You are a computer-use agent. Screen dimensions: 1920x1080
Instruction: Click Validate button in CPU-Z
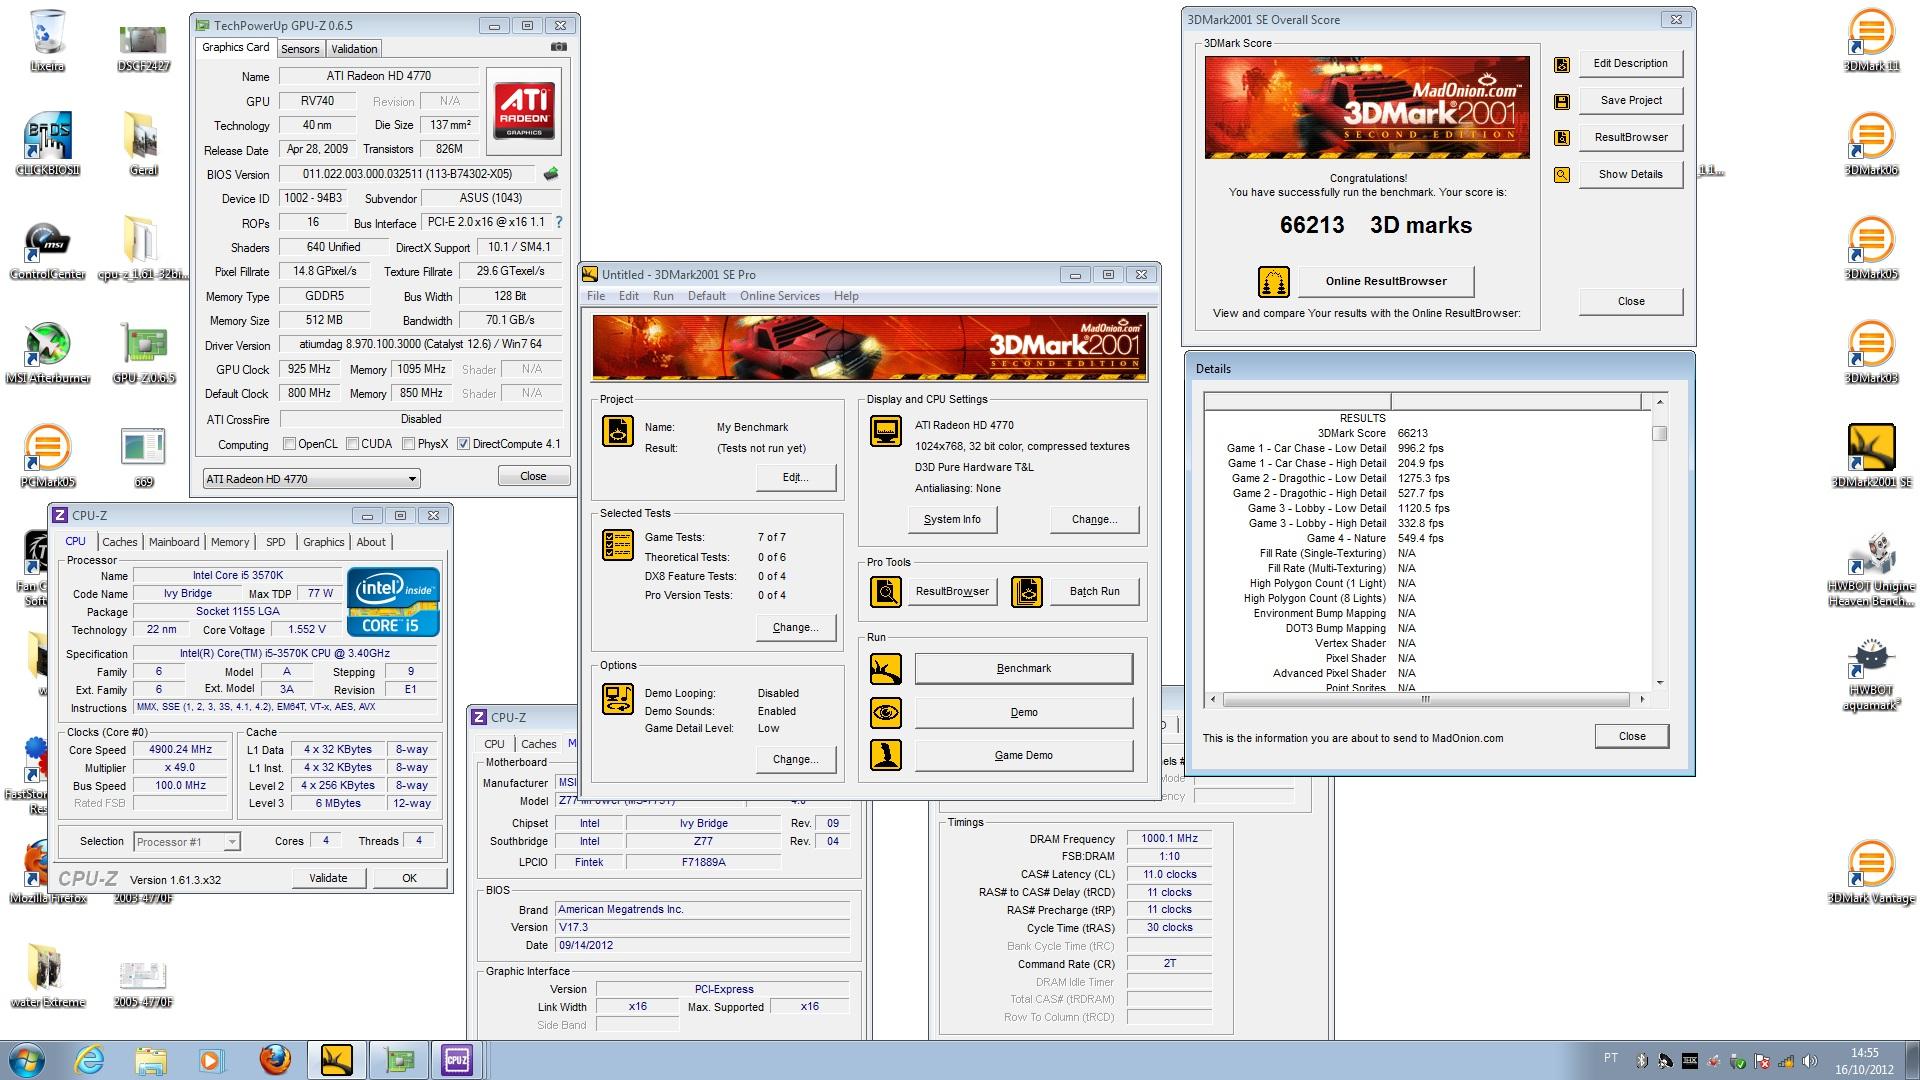pos(328,878)
